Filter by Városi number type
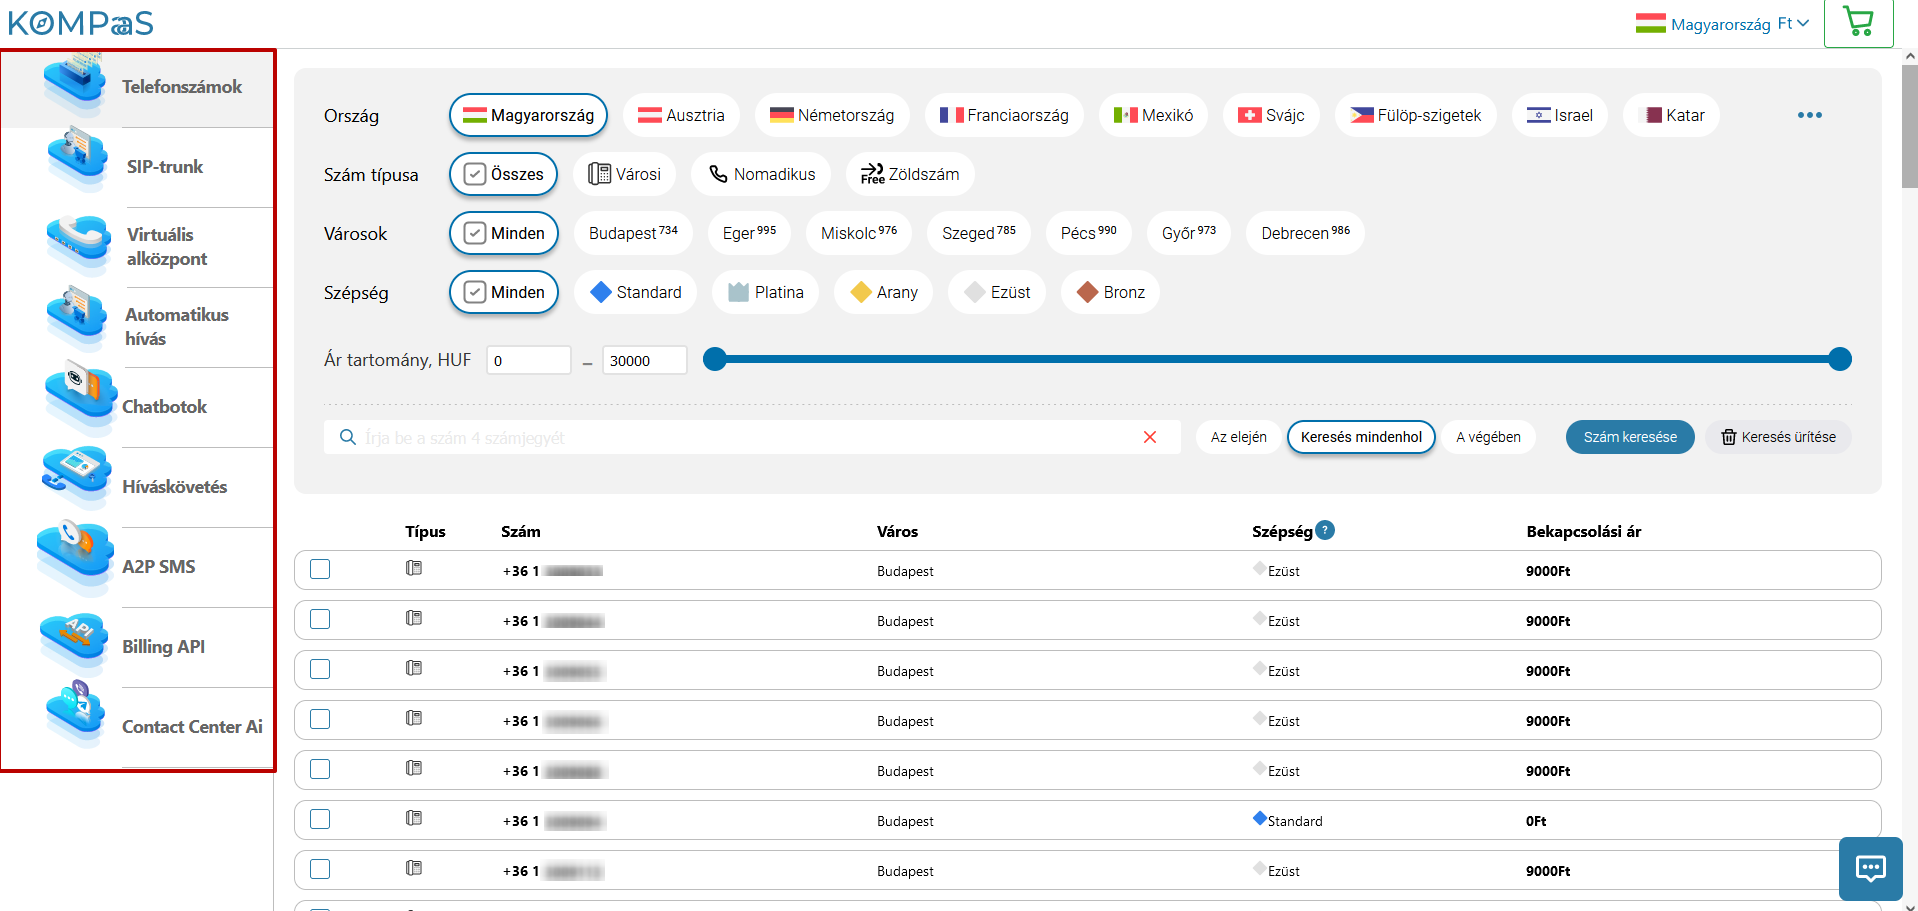The width and height of the screenshot is (1918, 911). (625, 174)
